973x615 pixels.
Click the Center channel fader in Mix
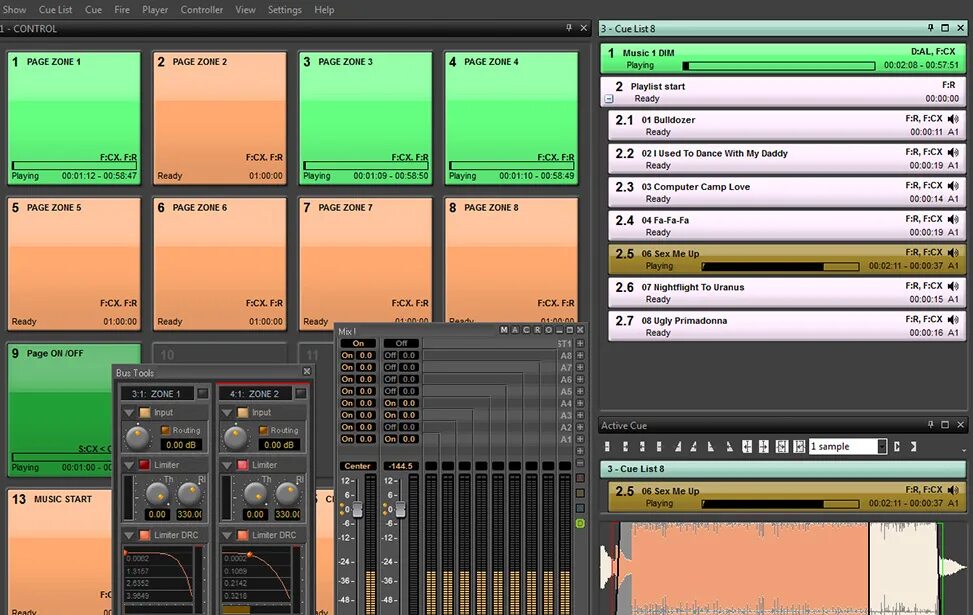[357, 510]
